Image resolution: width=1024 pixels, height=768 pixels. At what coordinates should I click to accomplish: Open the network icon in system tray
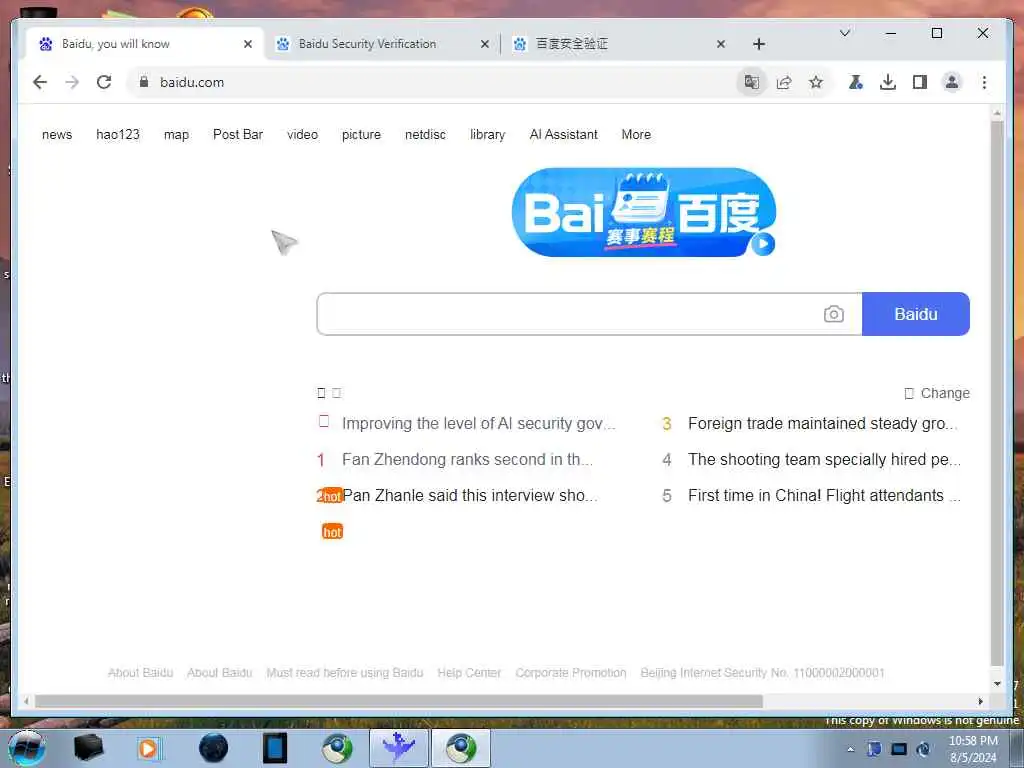point(899,750)
